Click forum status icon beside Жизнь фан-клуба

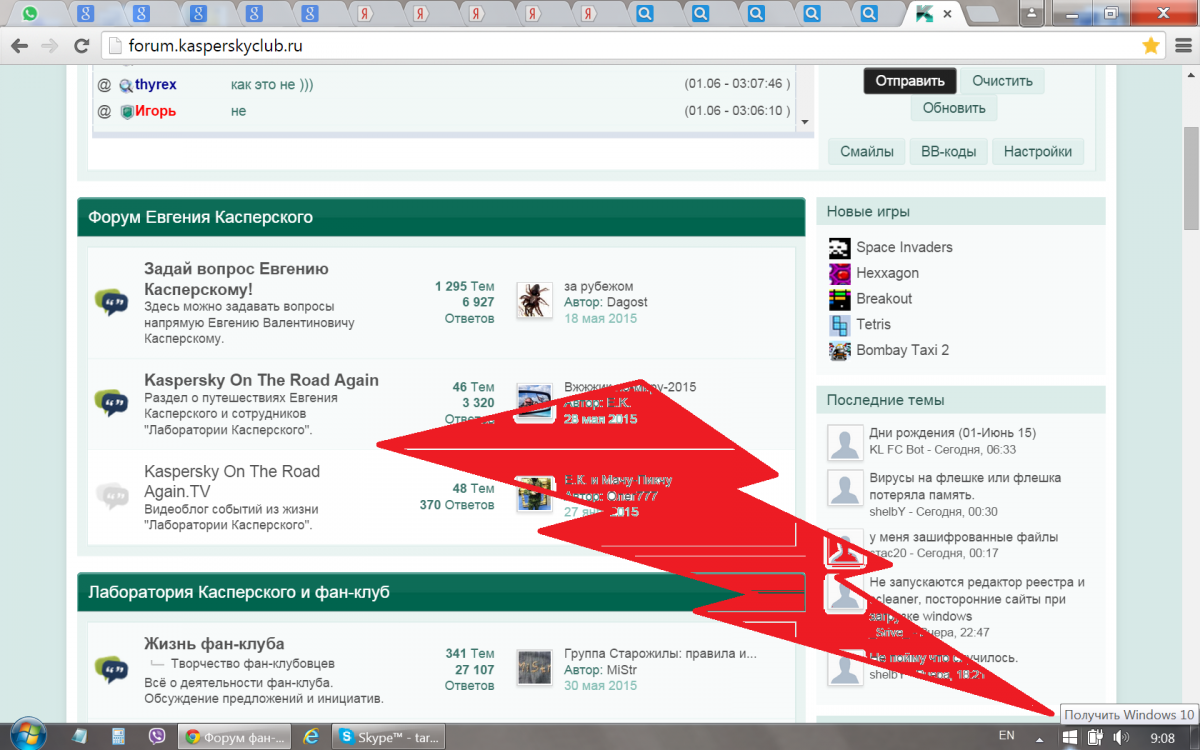point(111,668)
